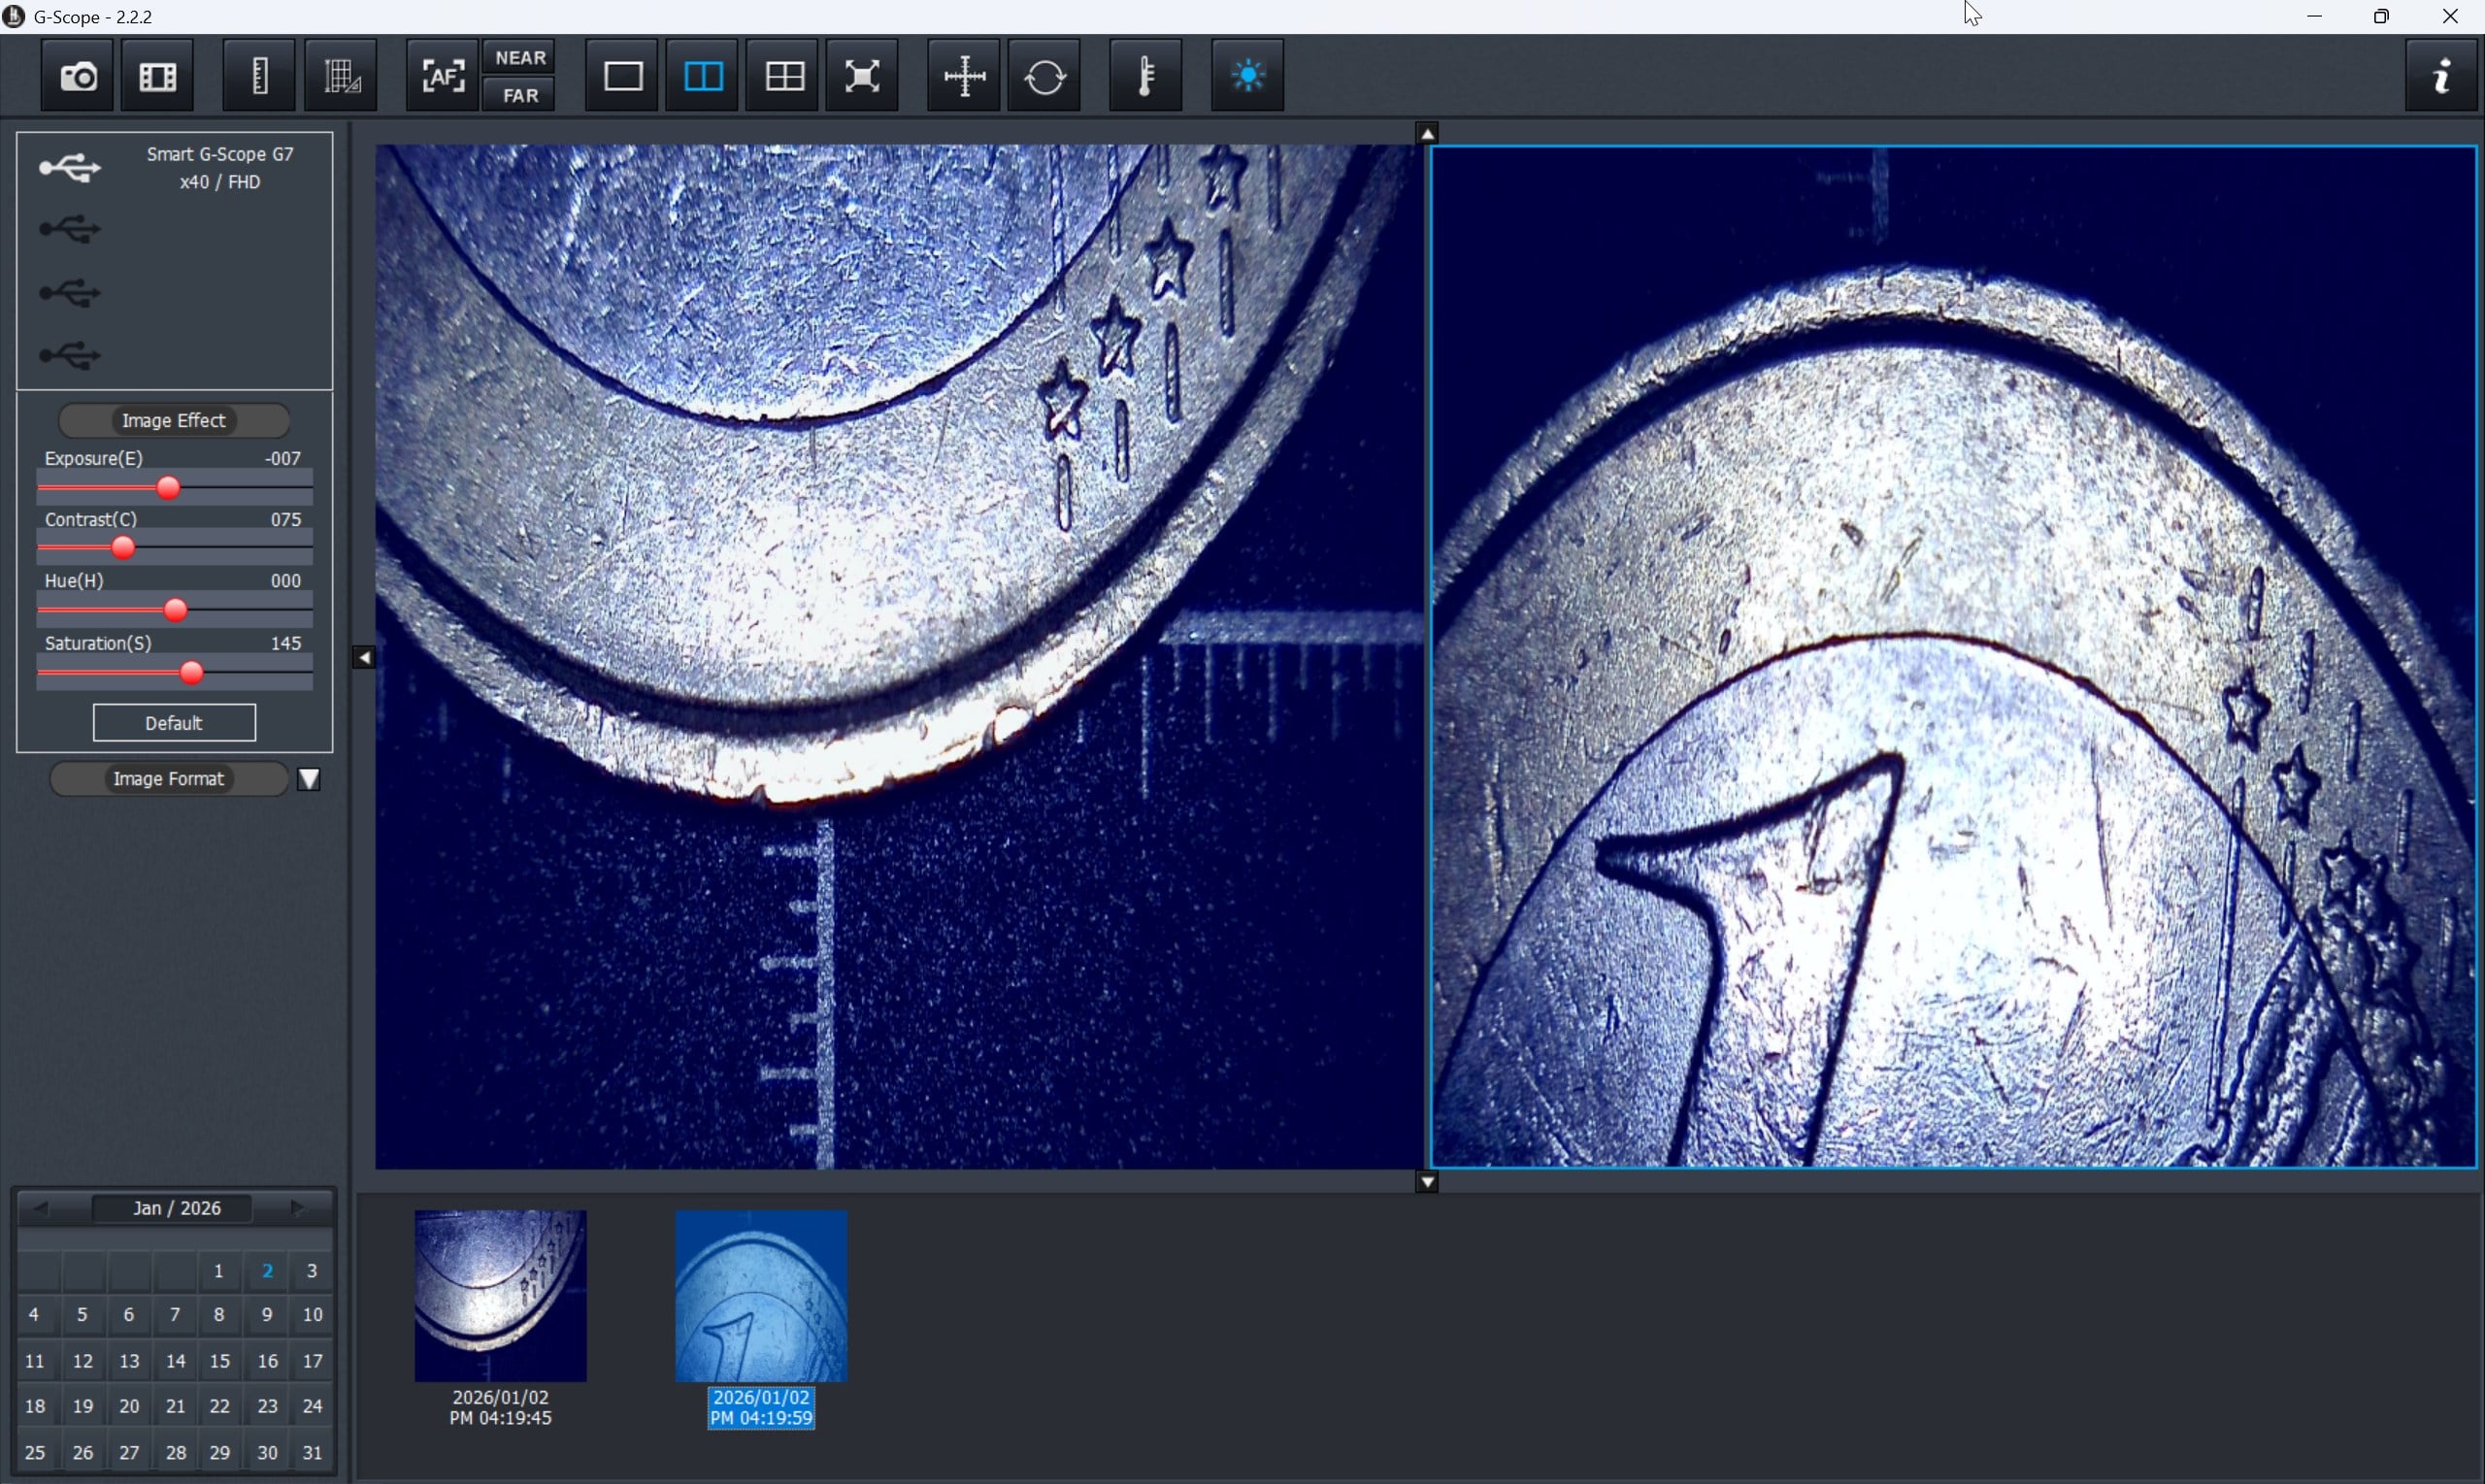Screen dimensions: 2485x1484
Task: Open the ruler measurement tool
Action: pyautogui.click(x=259, y=76)
